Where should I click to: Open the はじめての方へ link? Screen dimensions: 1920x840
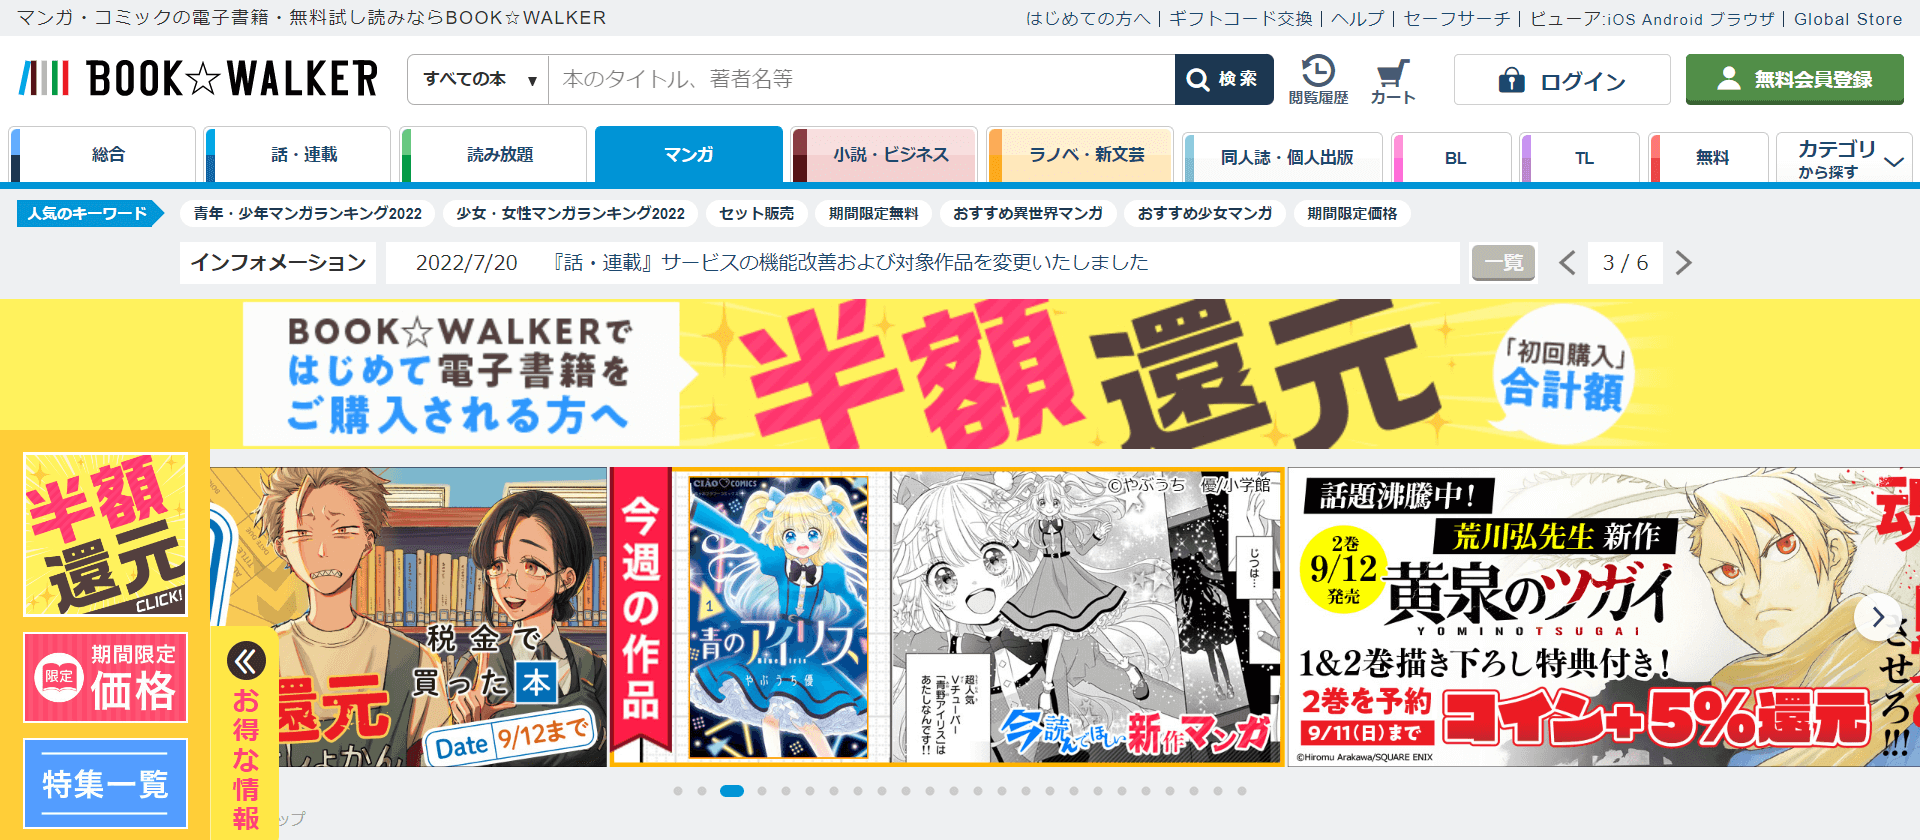tap(1088, 18)
